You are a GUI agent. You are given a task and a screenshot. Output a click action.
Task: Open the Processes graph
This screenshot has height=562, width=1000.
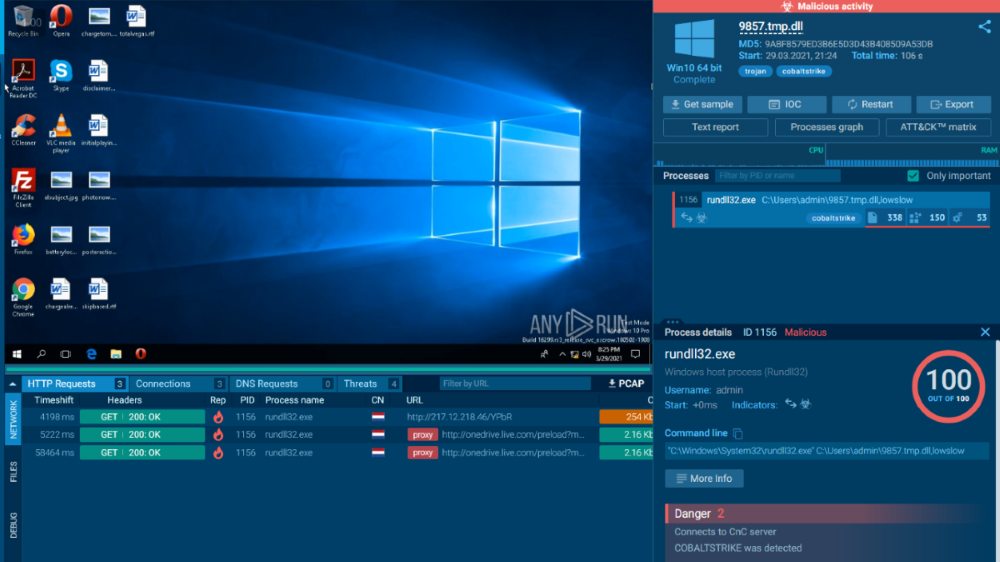827,128
